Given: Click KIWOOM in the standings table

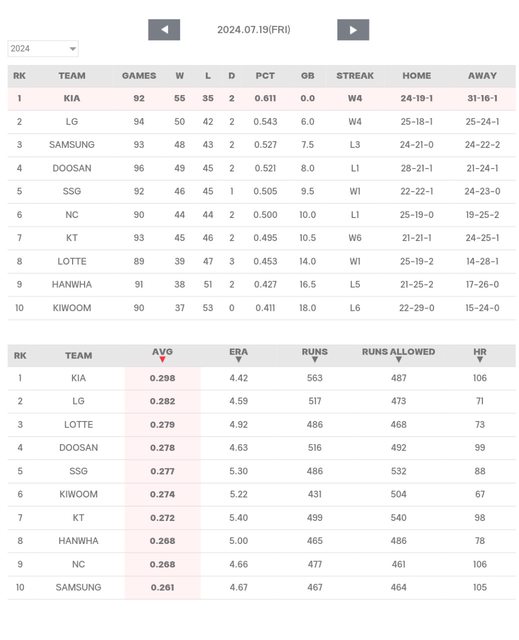Looking at the screenshot, I should pos(72,308).
